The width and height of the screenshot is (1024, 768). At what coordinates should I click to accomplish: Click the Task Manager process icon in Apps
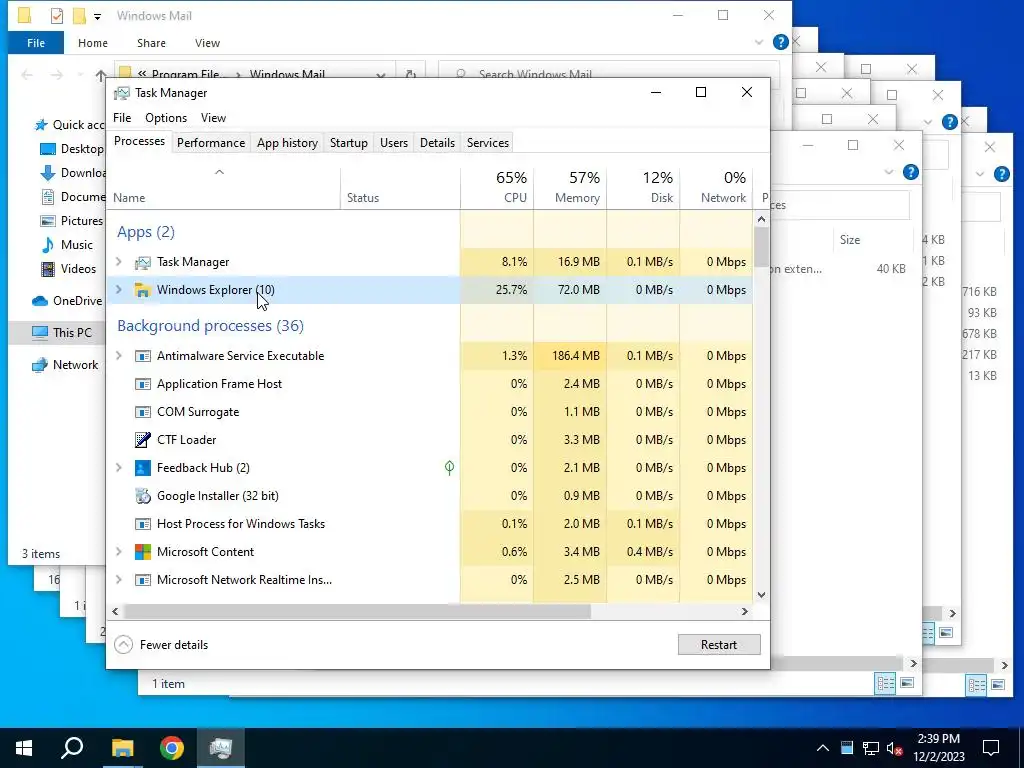142,262
